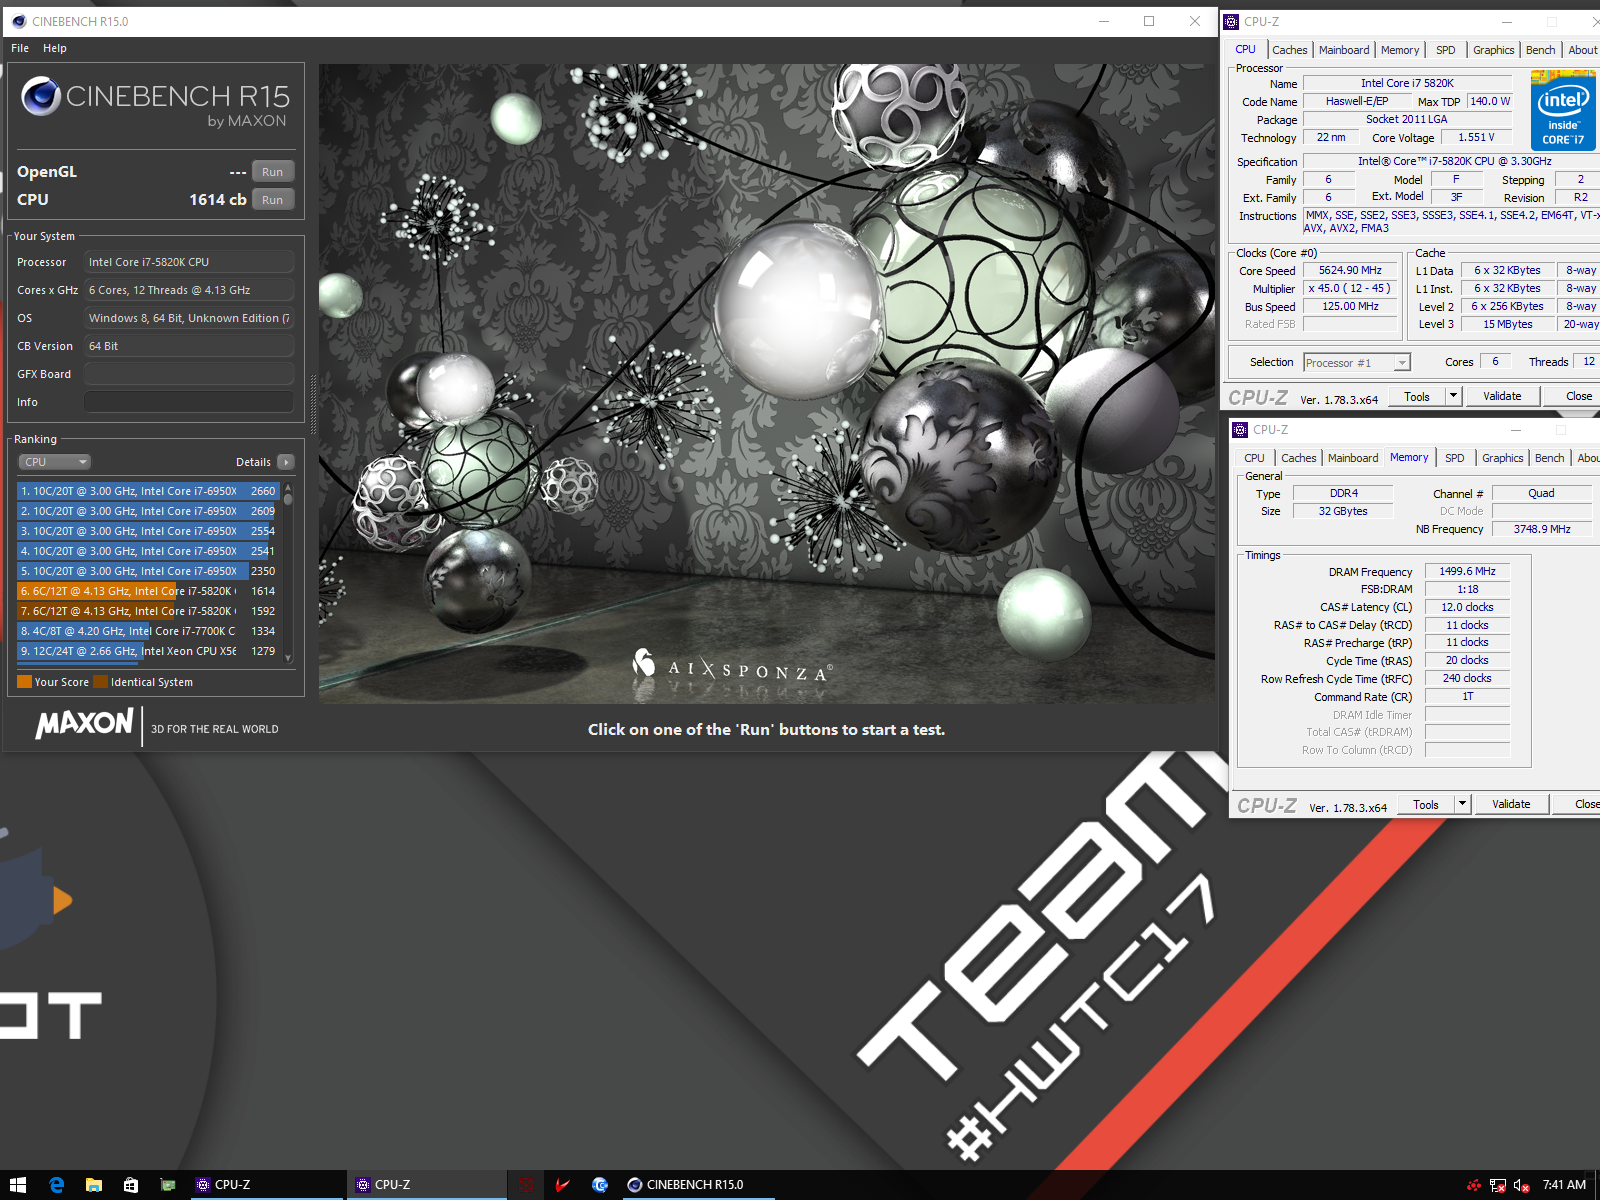Click the Intel Core i7 logo in CPU-Z

click(1563, 111)
